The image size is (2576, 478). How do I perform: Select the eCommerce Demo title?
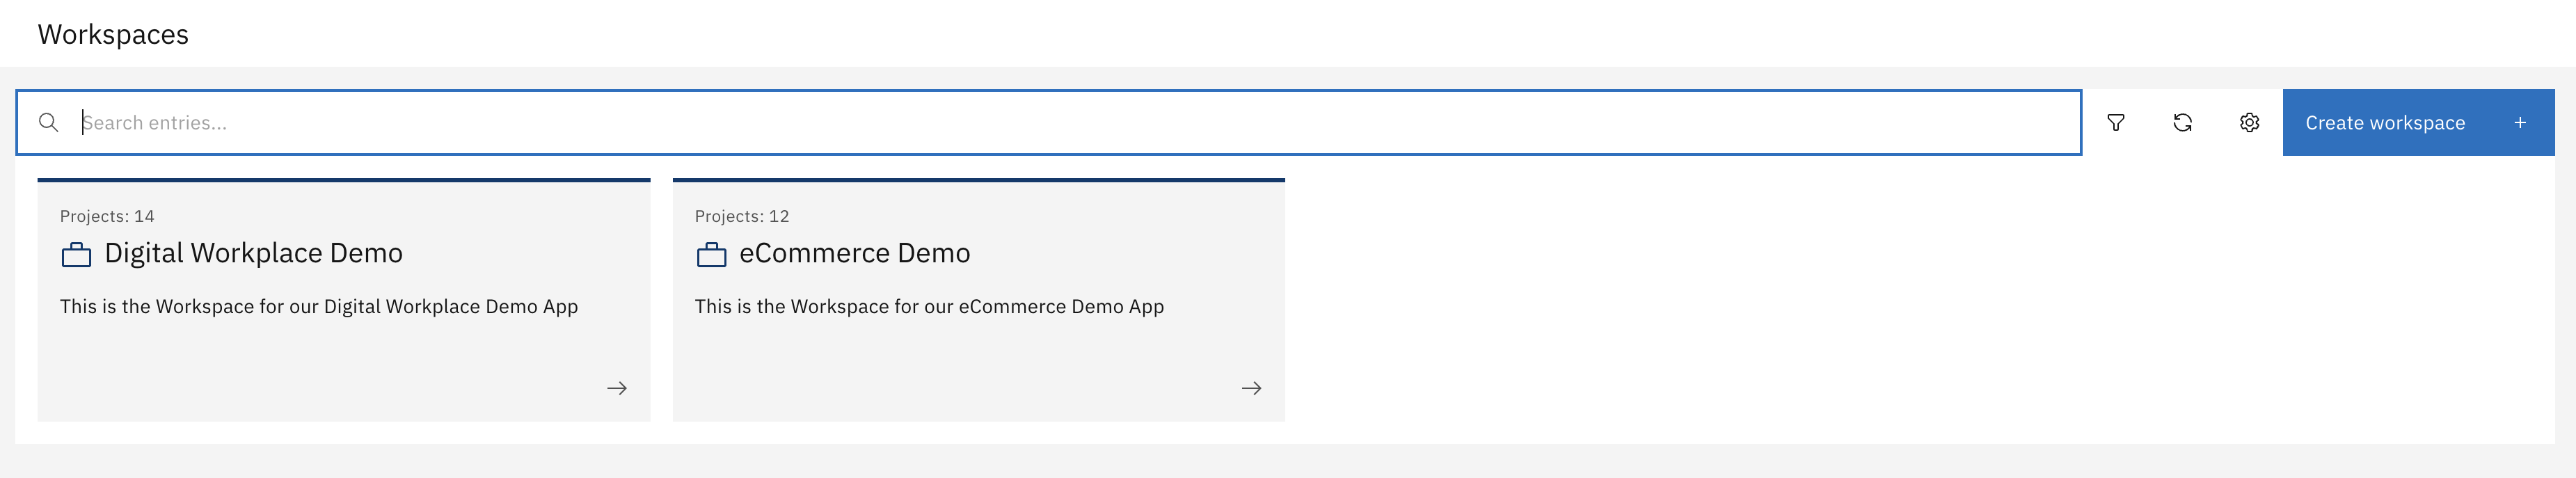(x=854, y=254)
